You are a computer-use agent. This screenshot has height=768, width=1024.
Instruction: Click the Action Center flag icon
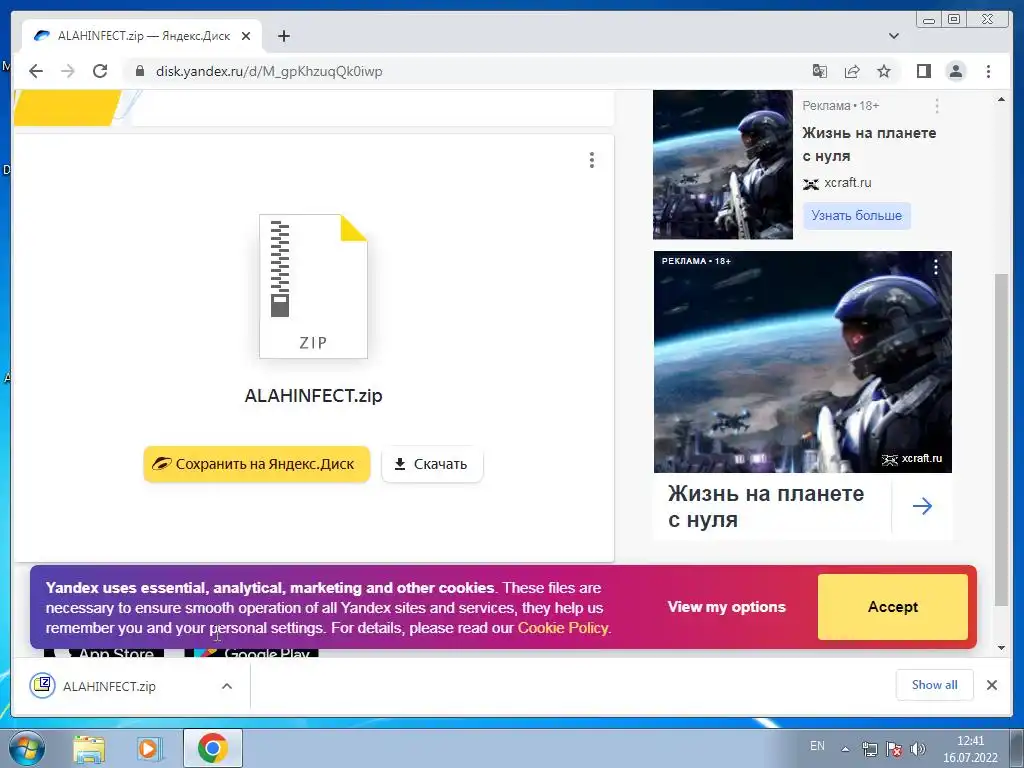(894, 749)
